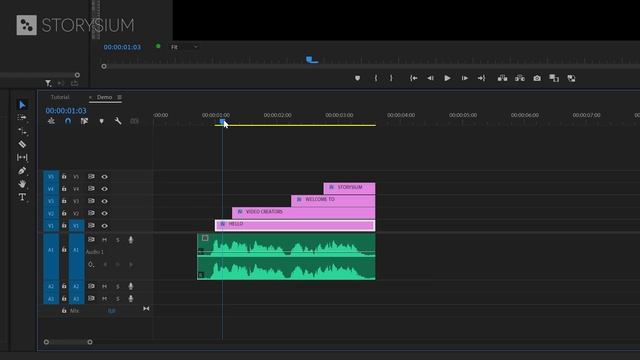Screen dimensions: 640x360
Task: Add a marker in the timeline panel
Action: [x=101, y=121]
